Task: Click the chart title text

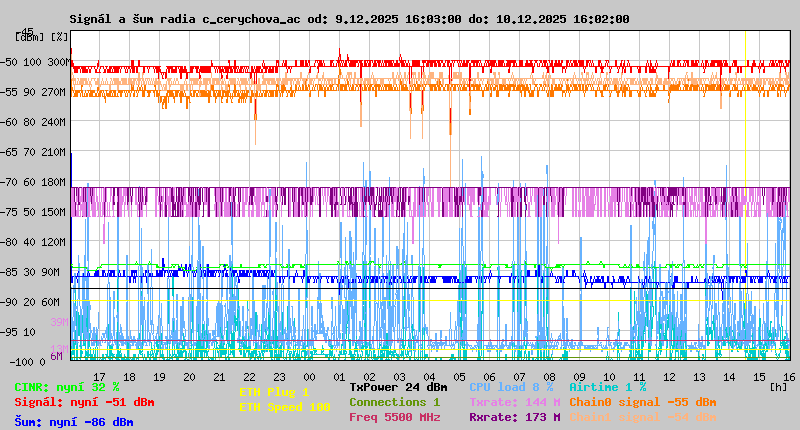Action: tap(349, 19)
